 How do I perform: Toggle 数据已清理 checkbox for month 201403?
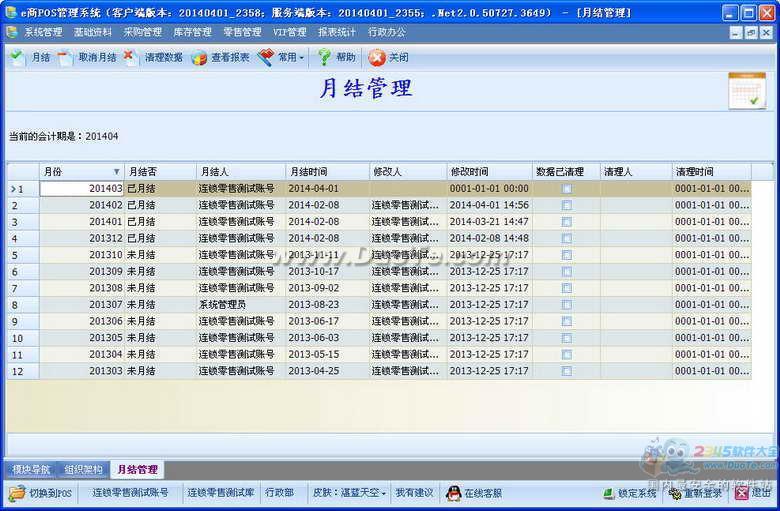click(x=567, y=188)
